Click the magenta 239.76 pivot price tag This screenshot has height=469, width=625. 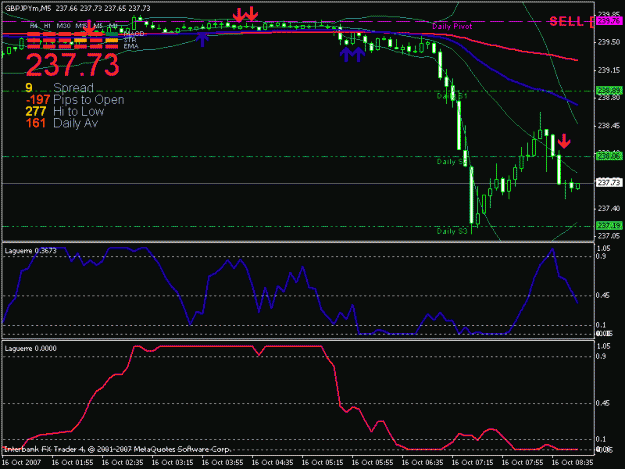click(x=609, y=21)
